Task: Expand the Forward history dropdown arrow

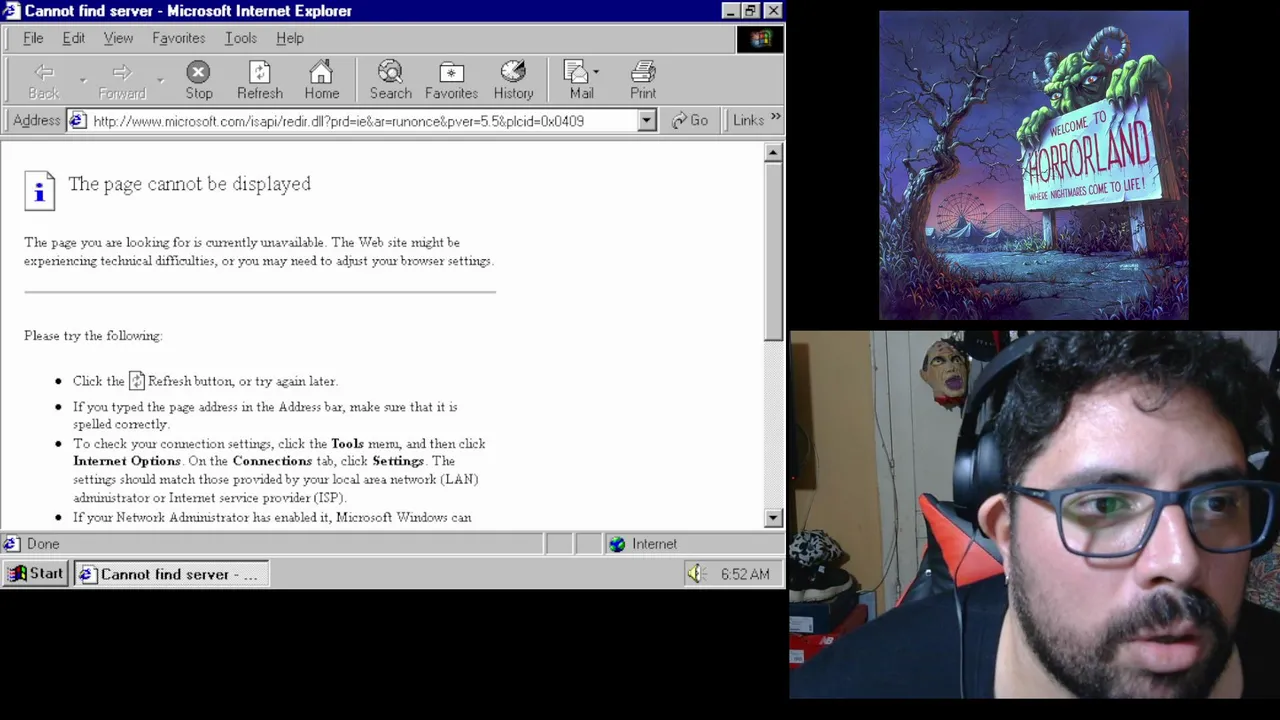Action: tap(160, 81)
